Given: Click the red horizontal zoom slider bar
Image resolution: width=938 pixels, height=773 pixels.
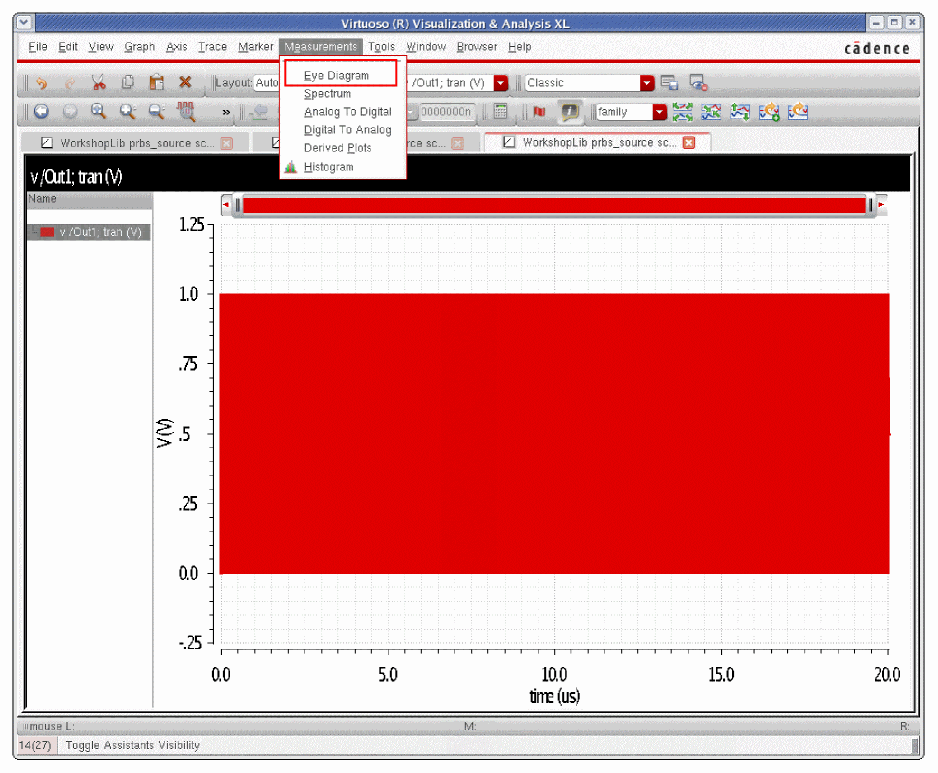Looking at the screenshot, I should (554, 205).
